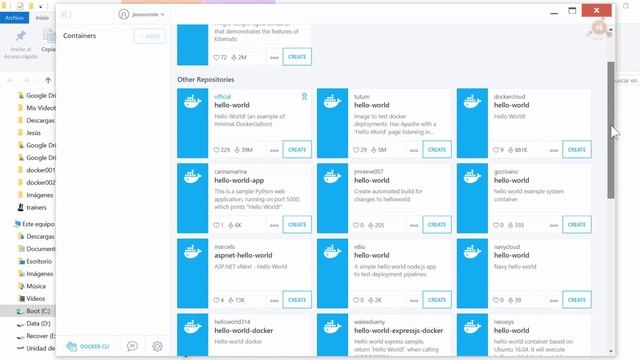Open the Docker CLI button

click(x=88, y=346)
